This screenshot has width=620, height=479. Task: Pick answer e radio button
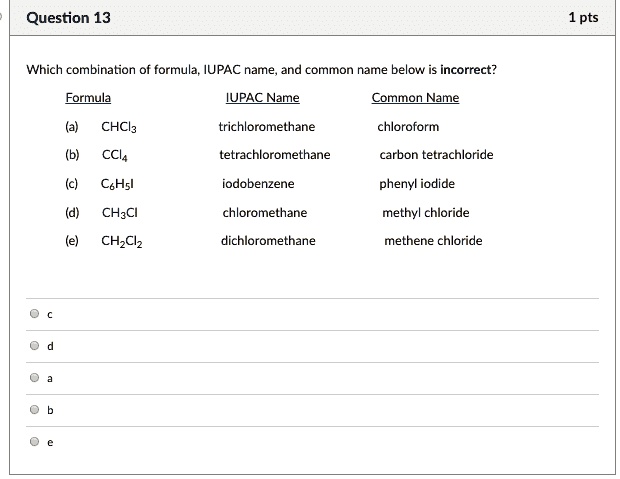(35, 442)
